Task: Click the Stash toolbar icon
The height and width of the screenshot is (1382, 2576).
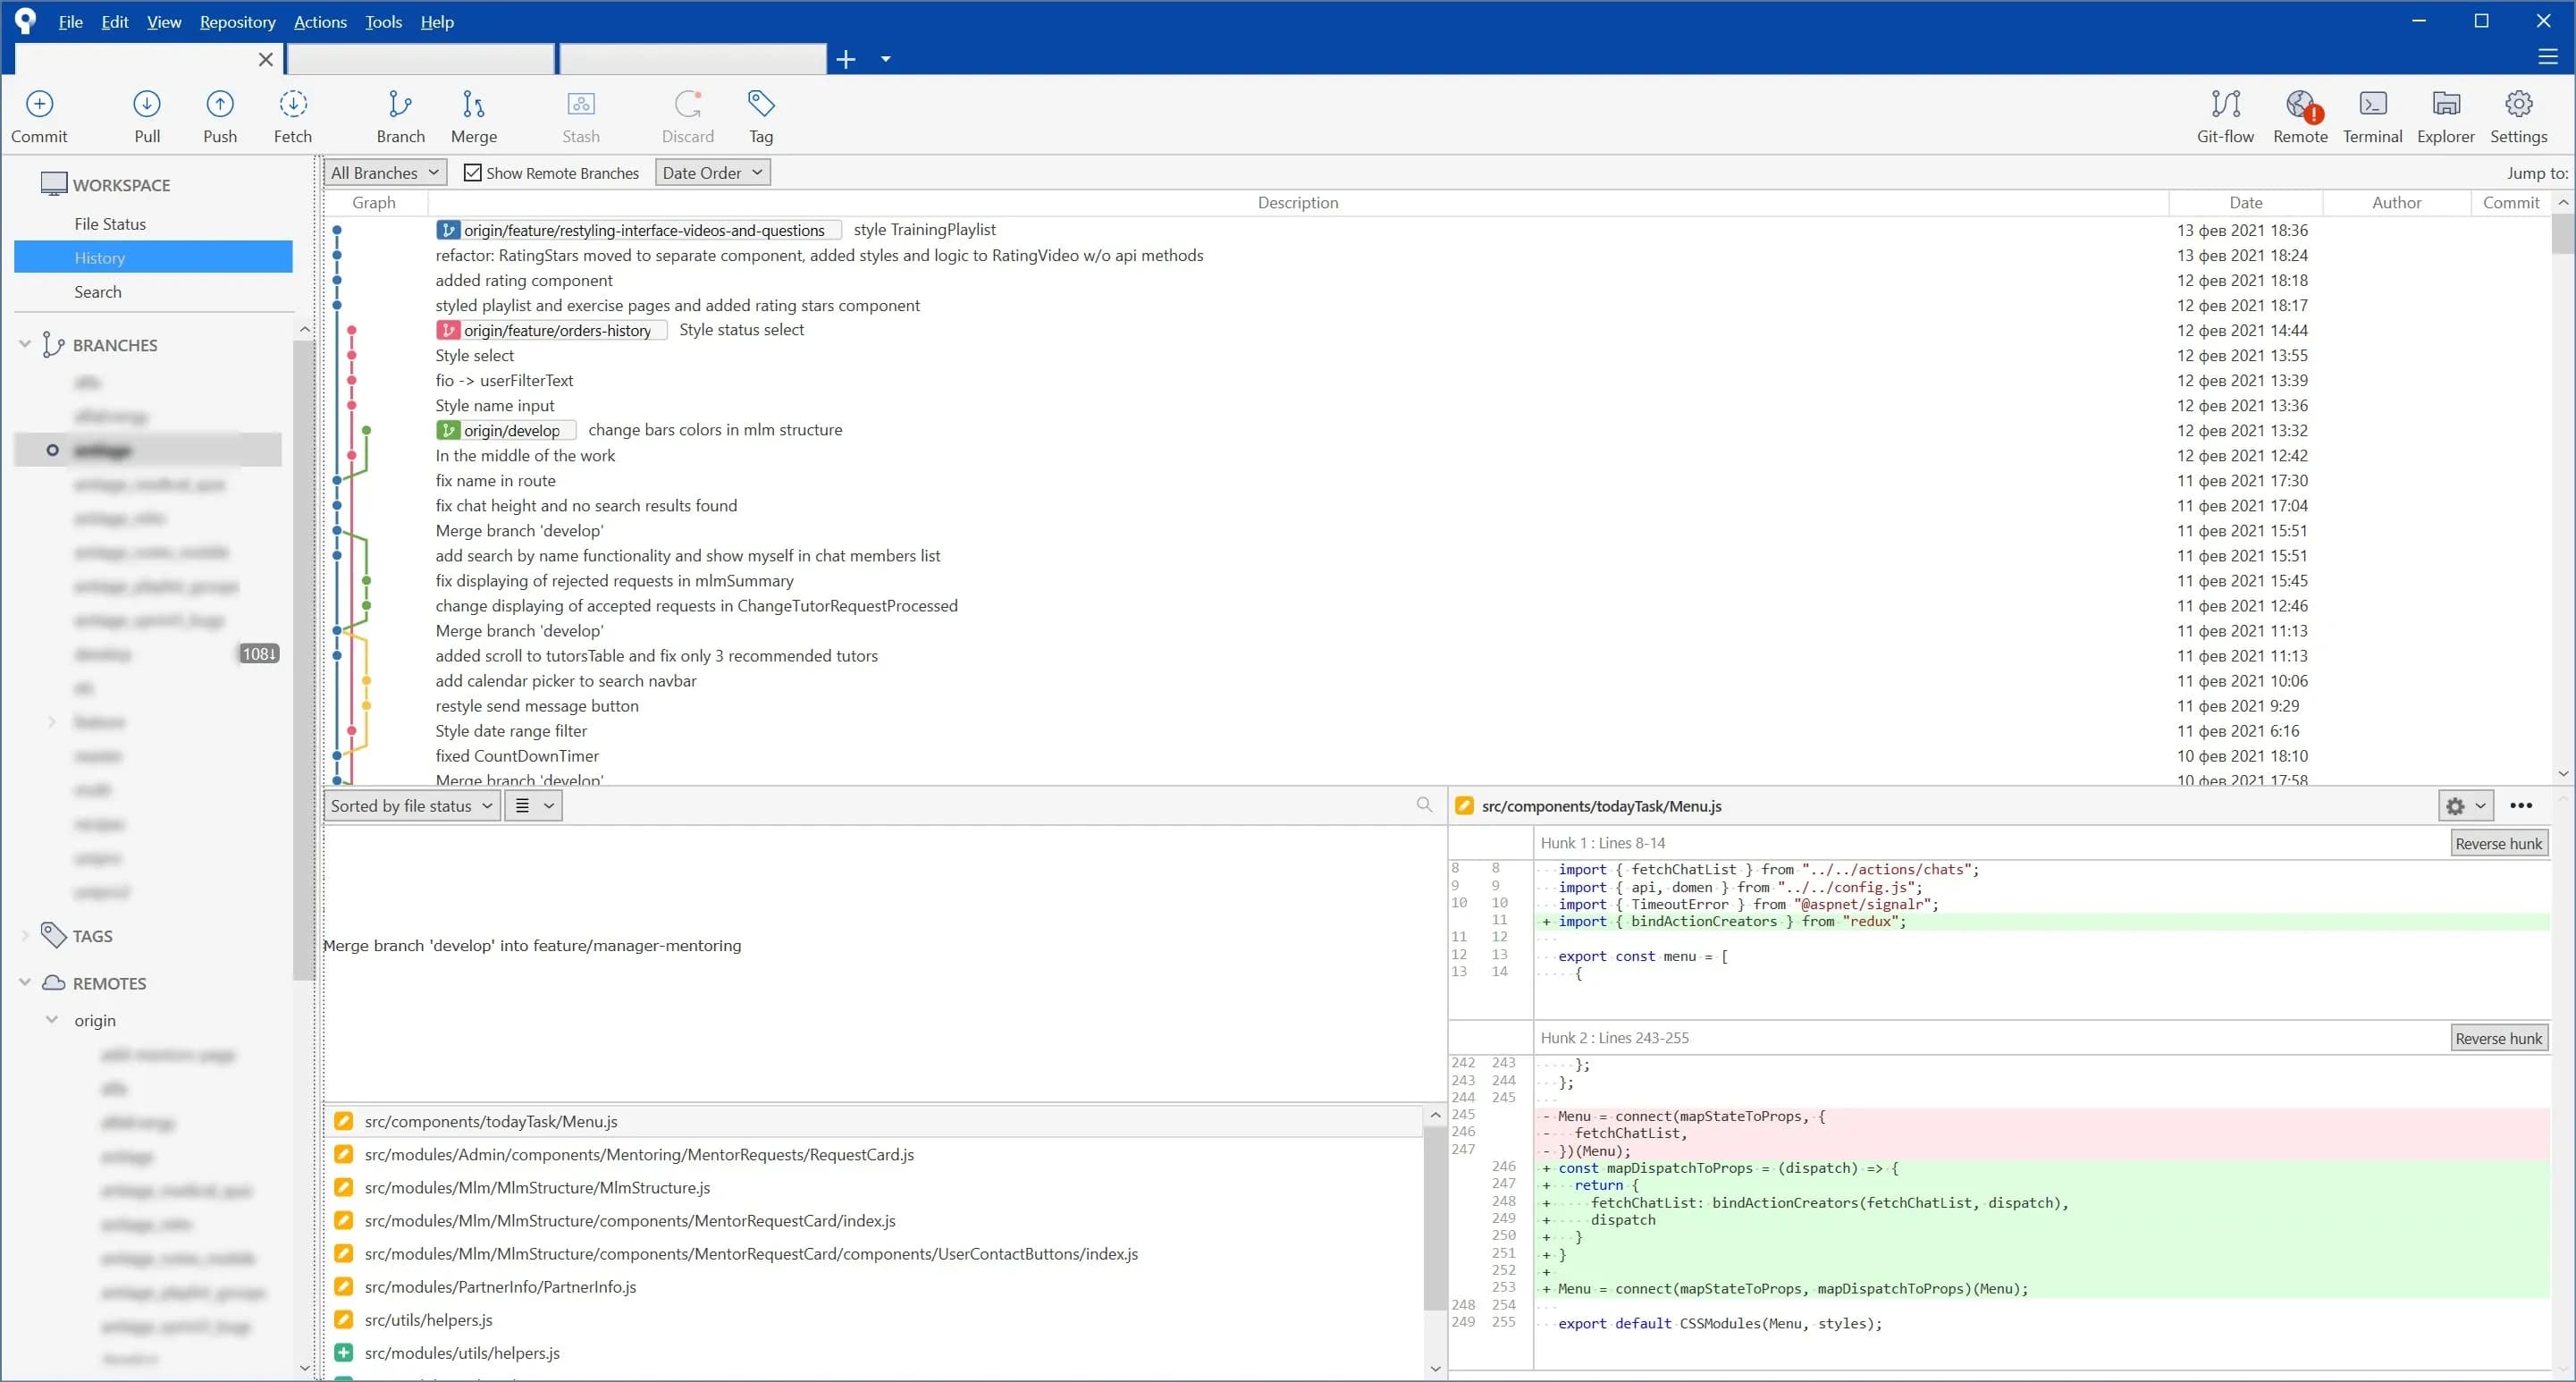Action: click(581, 104)
